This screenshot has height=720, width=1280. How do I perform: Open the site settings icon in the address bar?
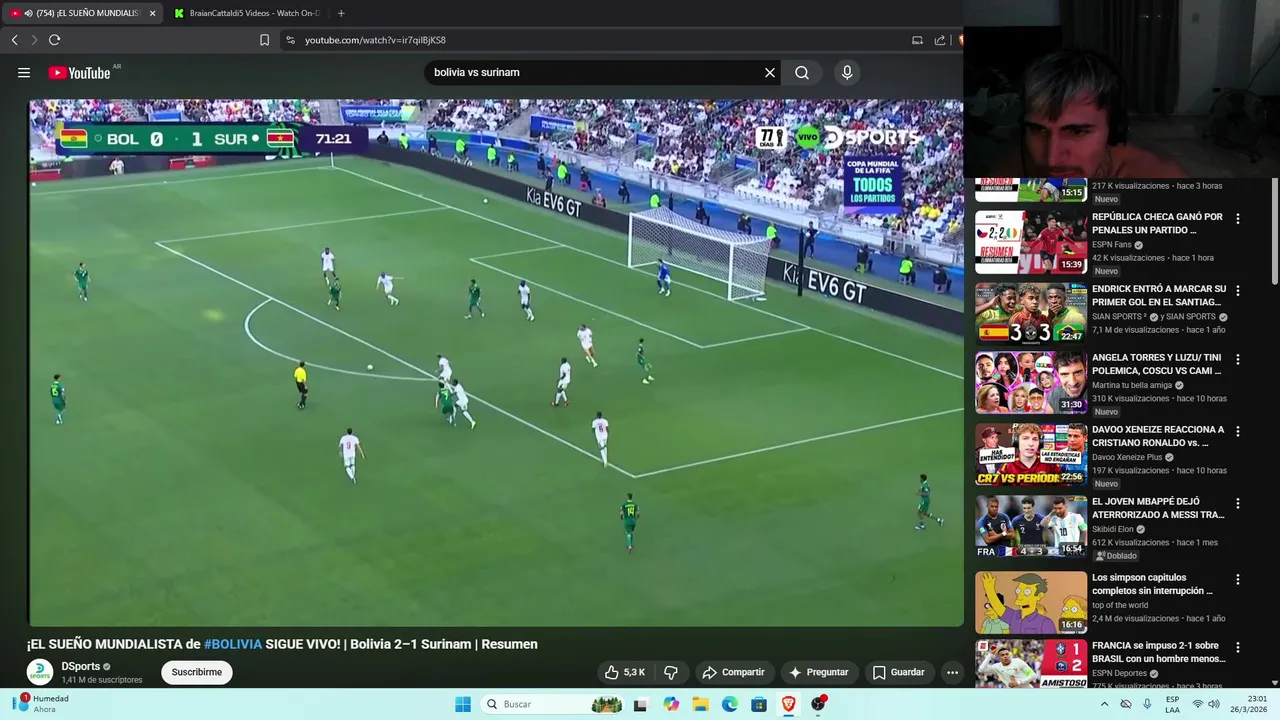290,40
